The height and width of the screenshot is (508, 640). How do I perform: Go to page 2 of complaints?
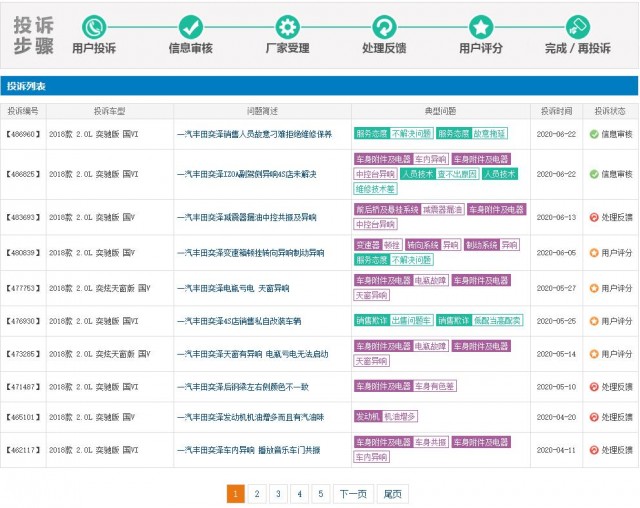(257, 494)
